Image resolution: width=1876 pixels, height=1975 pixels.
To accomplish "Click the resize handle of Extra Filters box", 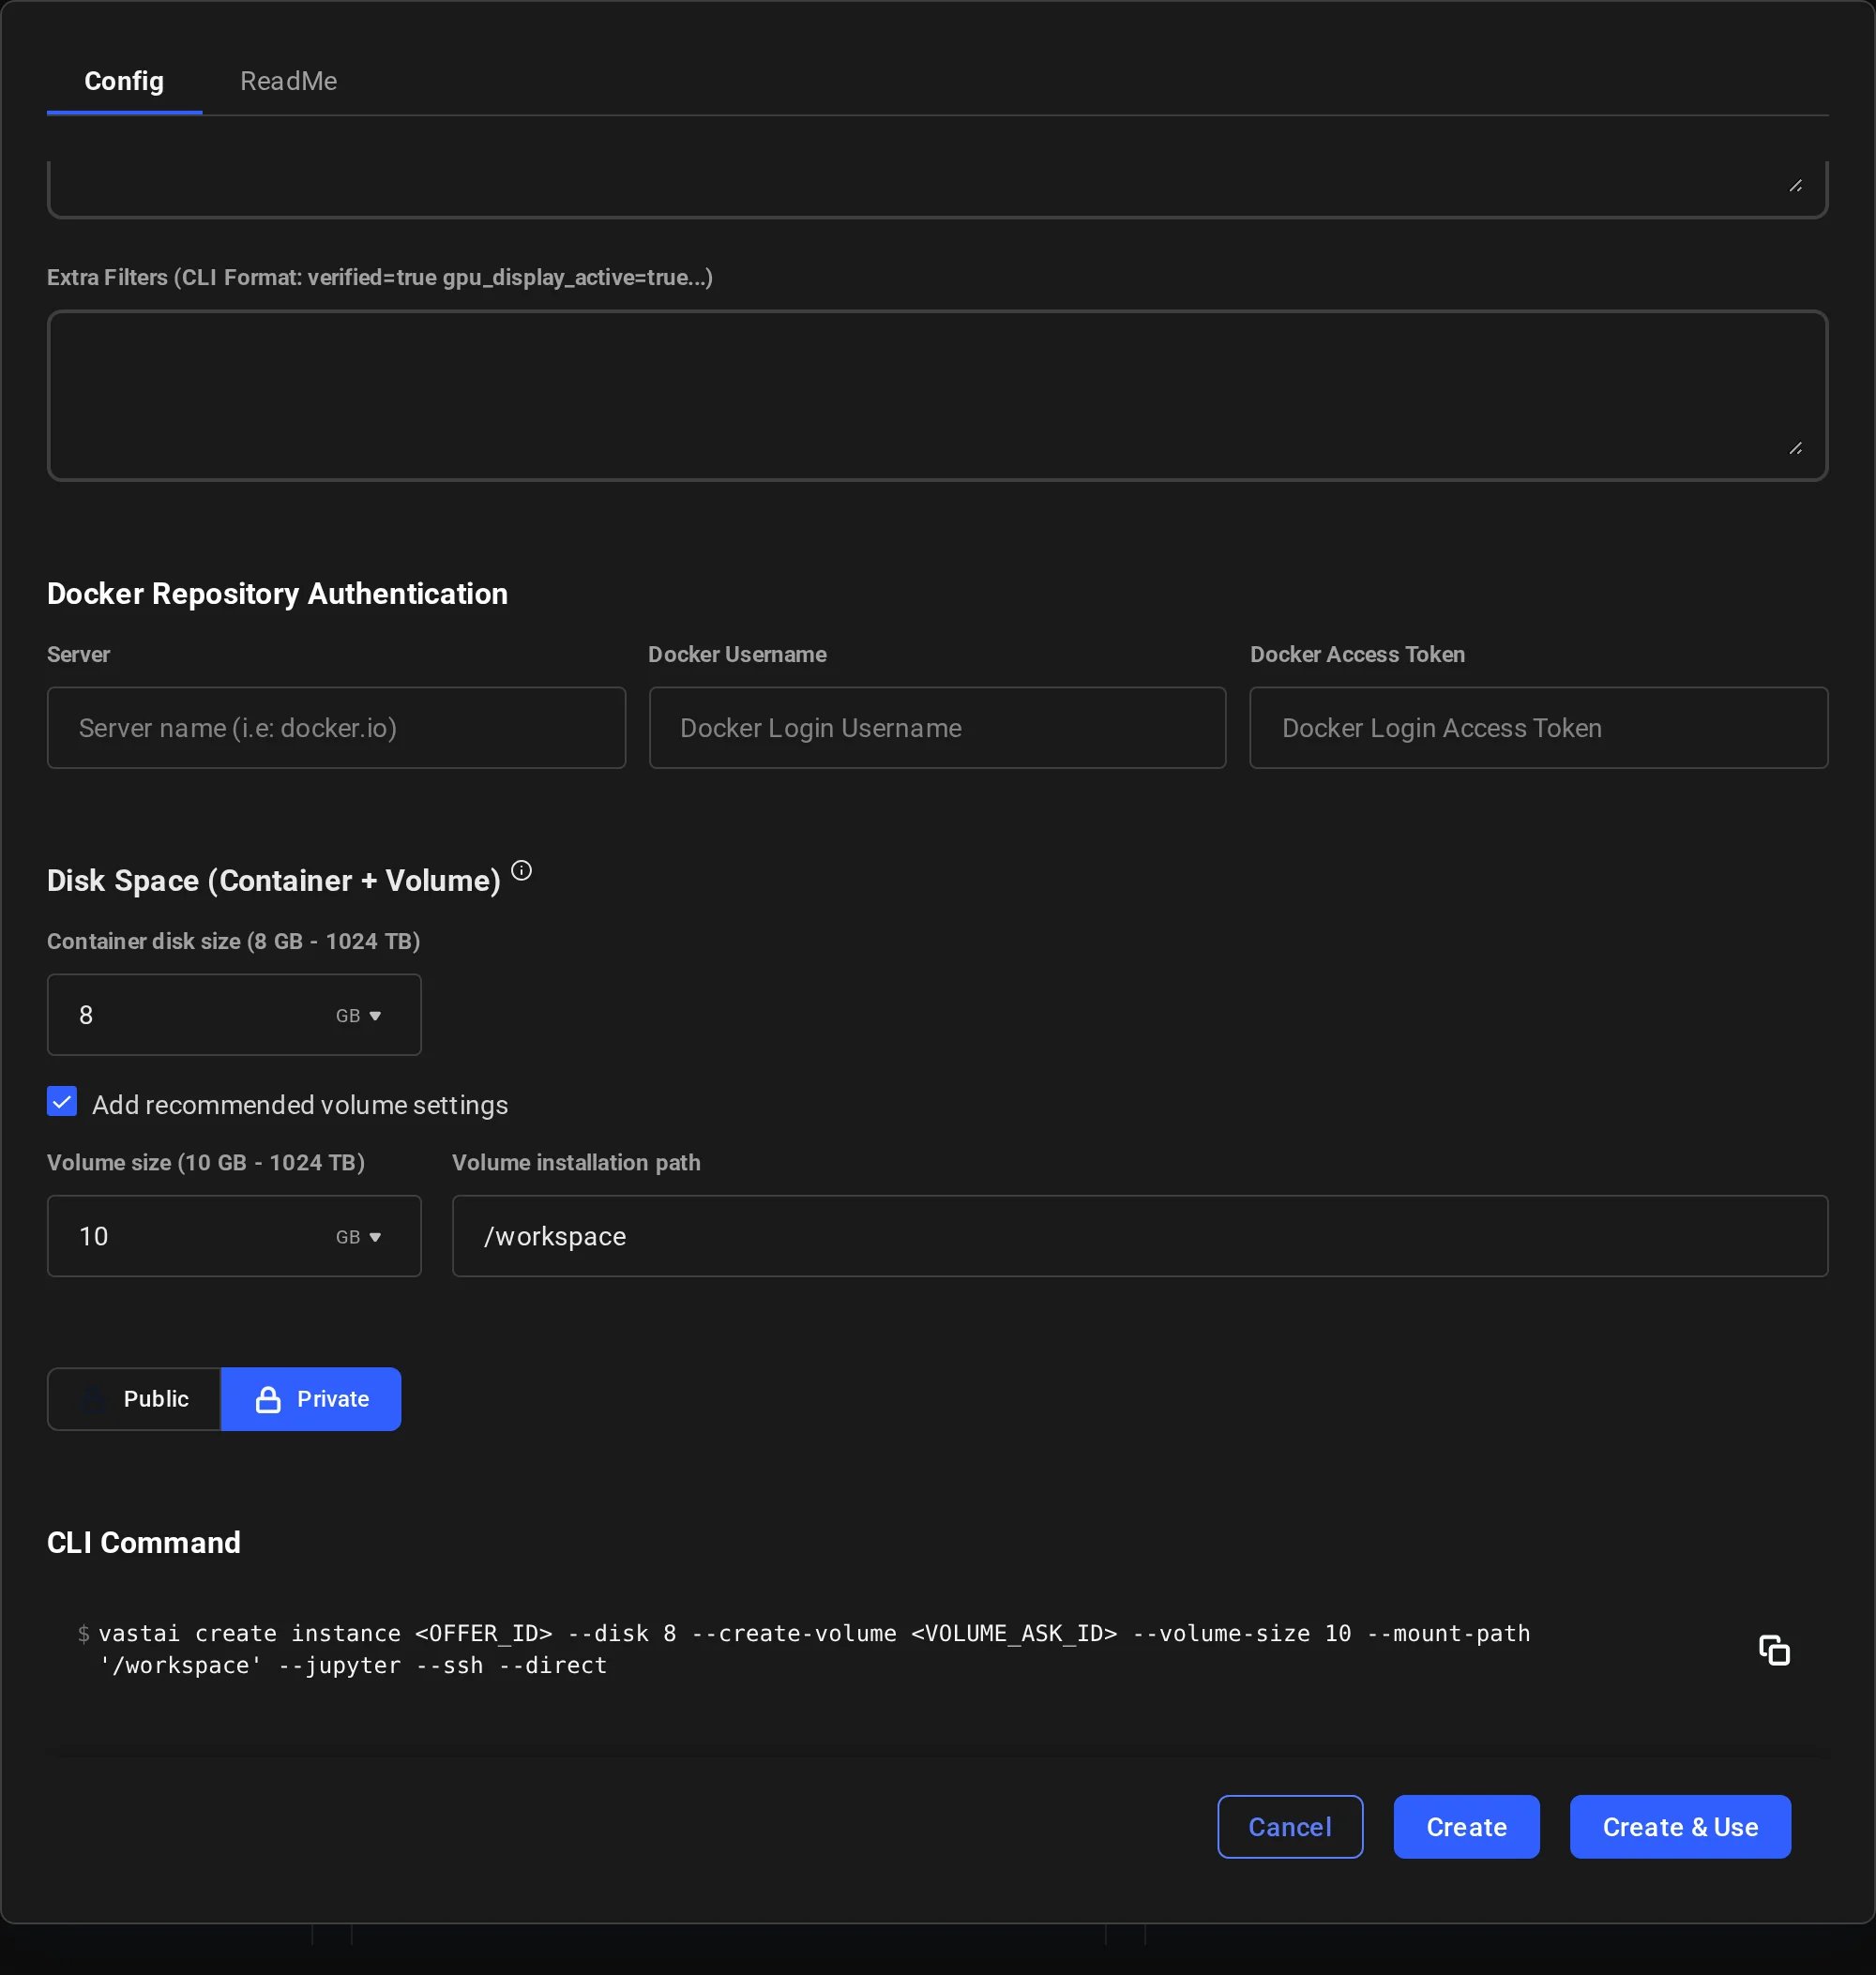I will coord(1795,449).
